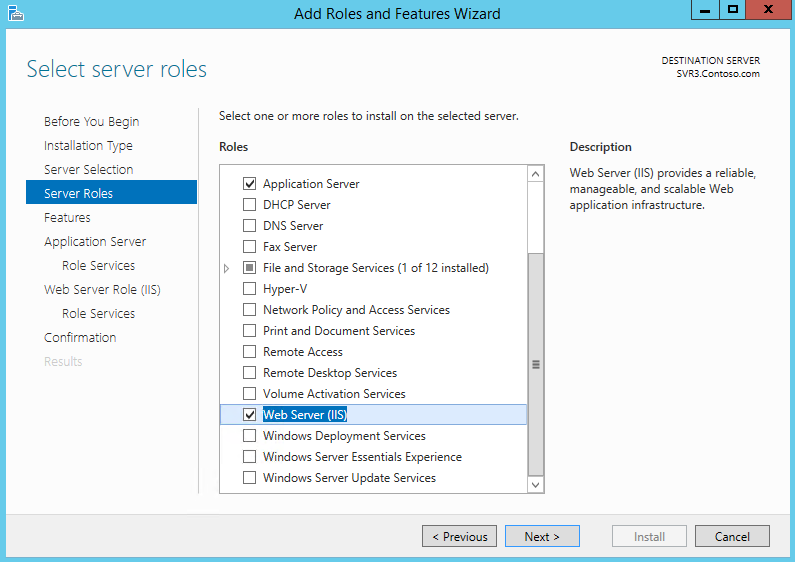This screenshot has width=795, height=562.
Task: Enable the DHCP Server checkbox
Action: pyautogui.click(x=249, y=205)
